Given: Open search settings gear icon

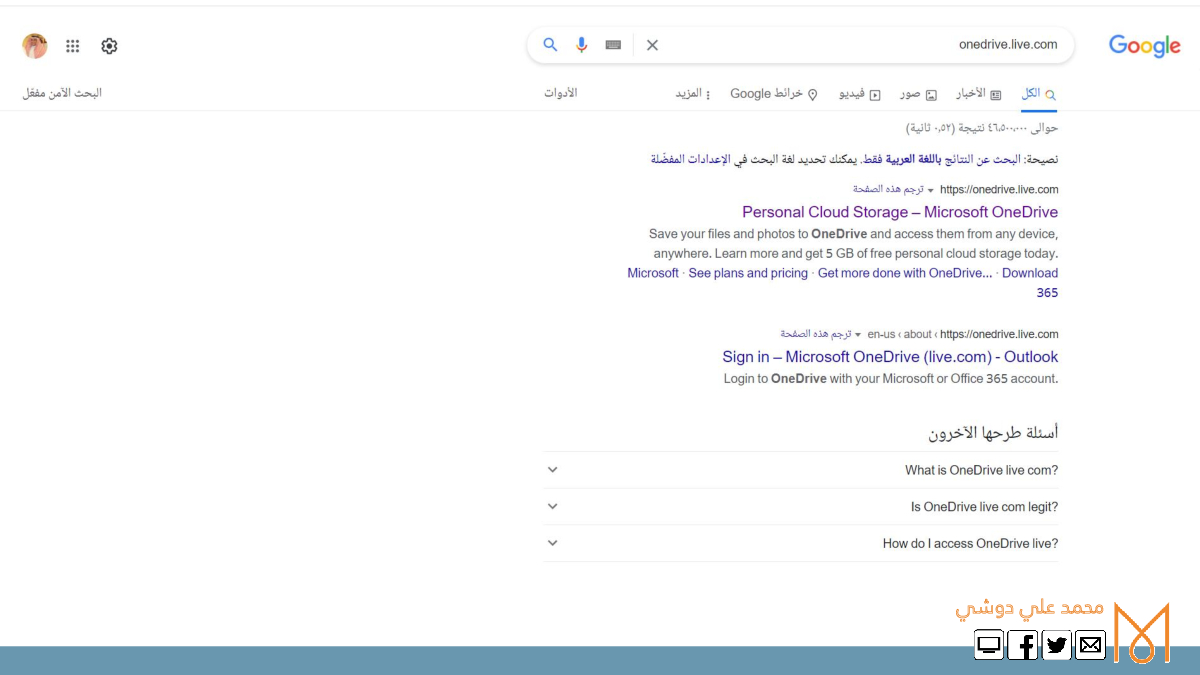Looking at the screenshot, I should tap(109, 46).
